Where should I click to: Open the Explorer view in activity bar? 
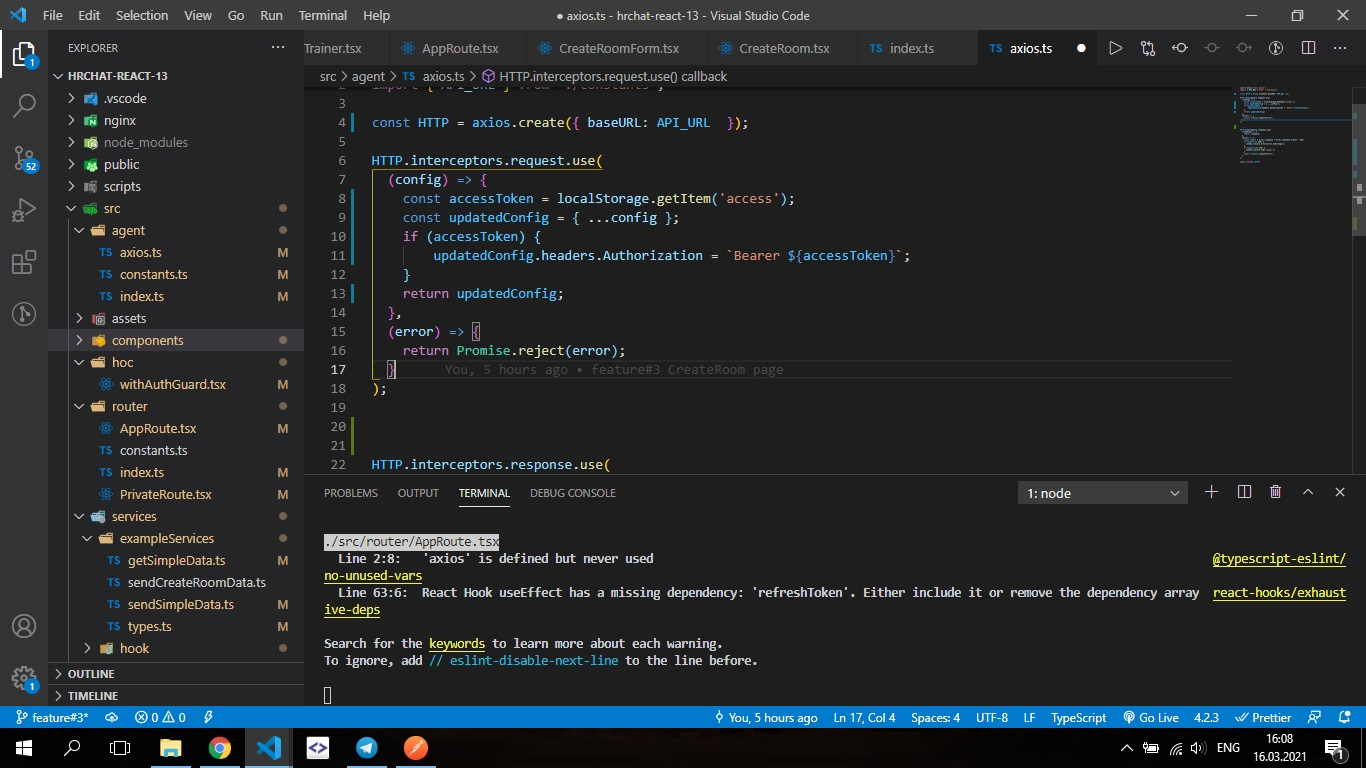24,54
